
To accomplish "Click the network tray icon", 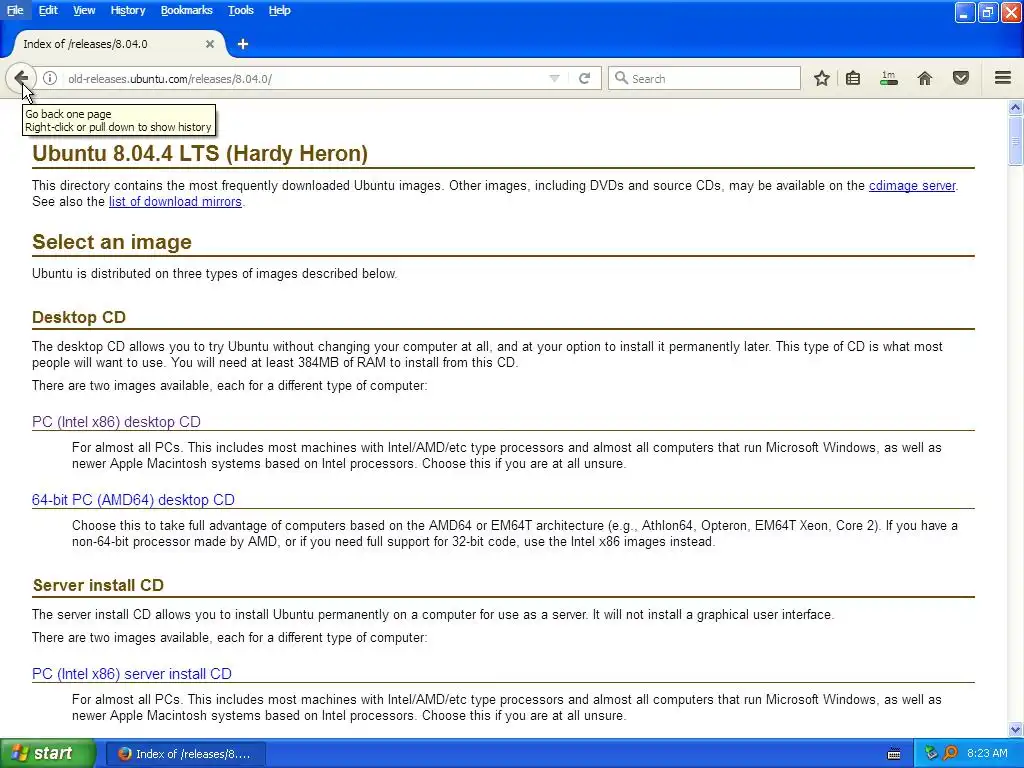I will [x=931, y=753].
